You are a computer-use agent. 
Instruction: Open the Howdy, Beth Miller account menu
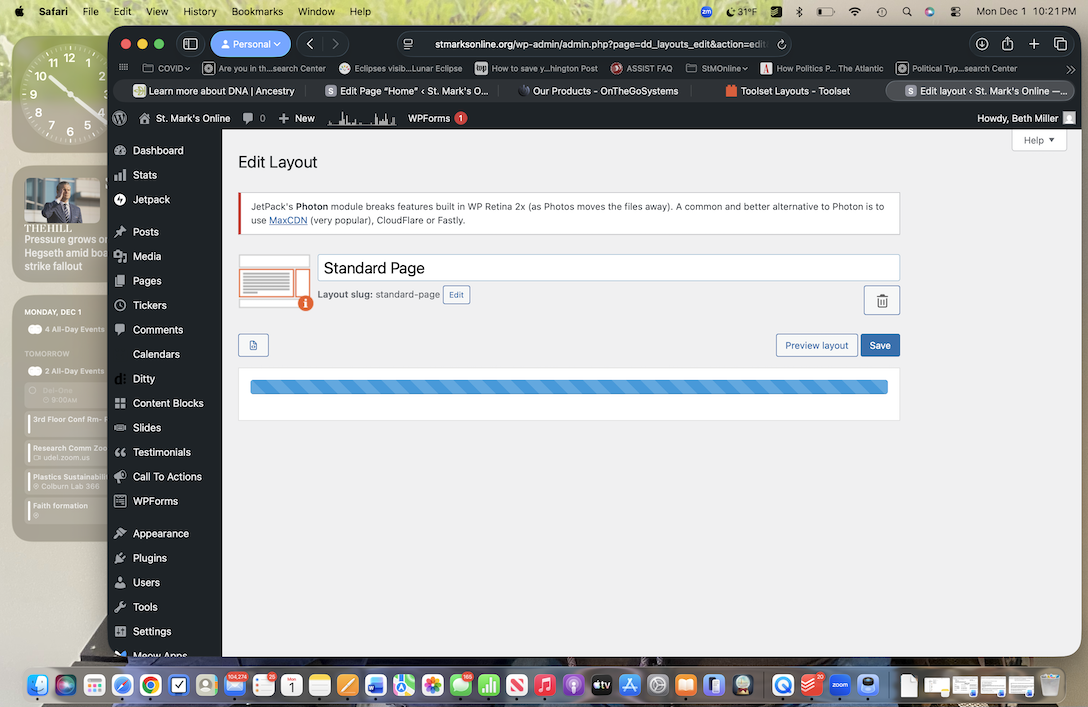pos(1026,119)
